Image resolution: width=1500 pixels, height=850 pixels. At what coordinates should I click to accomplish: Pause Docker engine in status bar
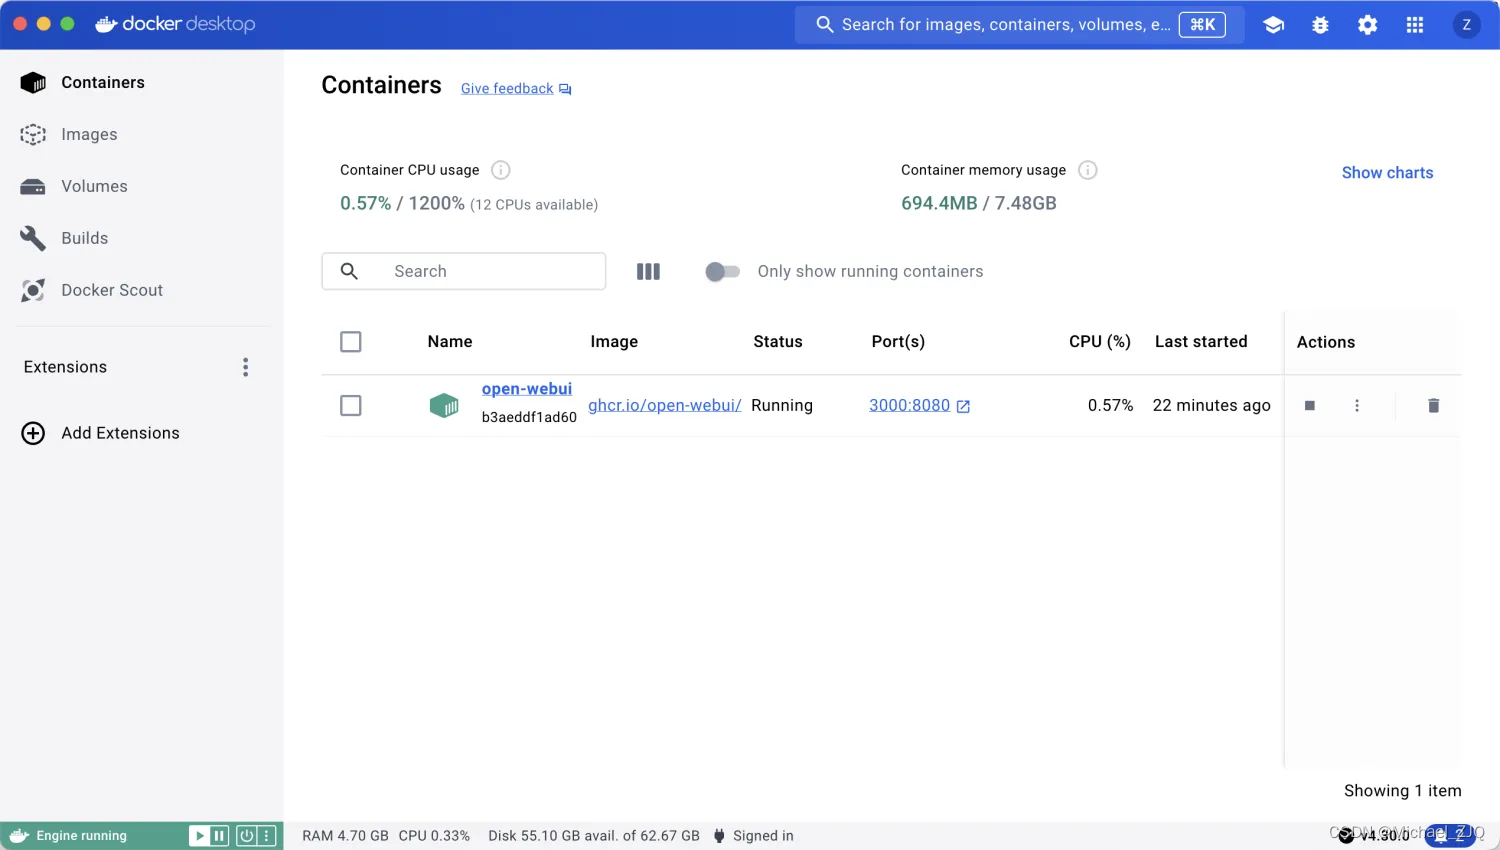pyautogui.click(x=219, y=836)
